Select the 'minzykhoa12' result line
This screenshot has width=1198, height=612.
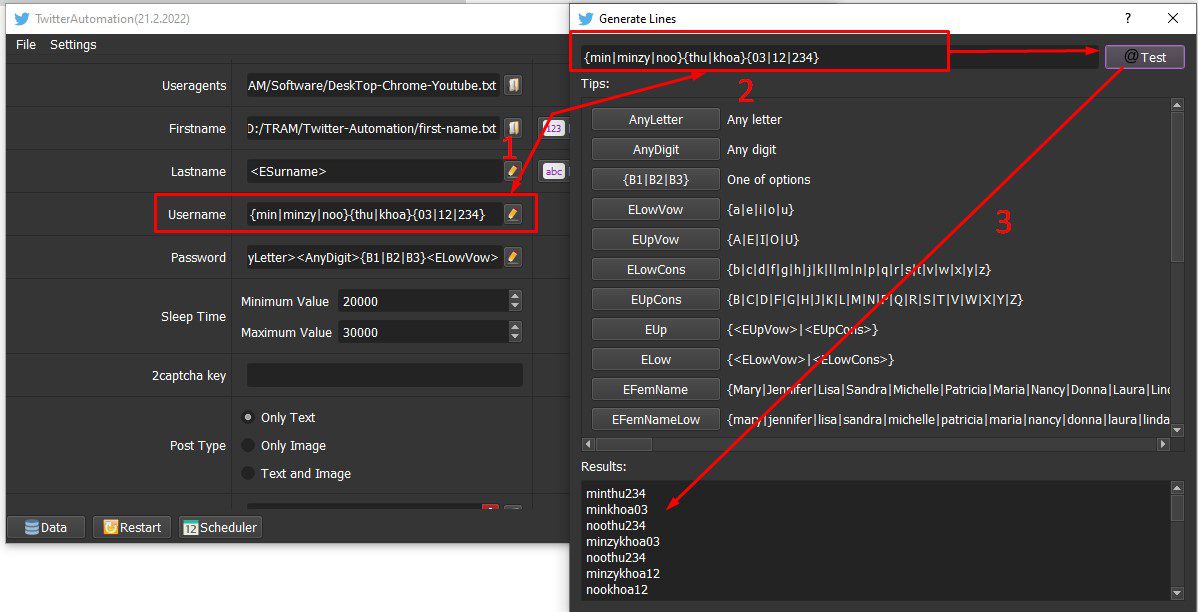click(623, 574)
